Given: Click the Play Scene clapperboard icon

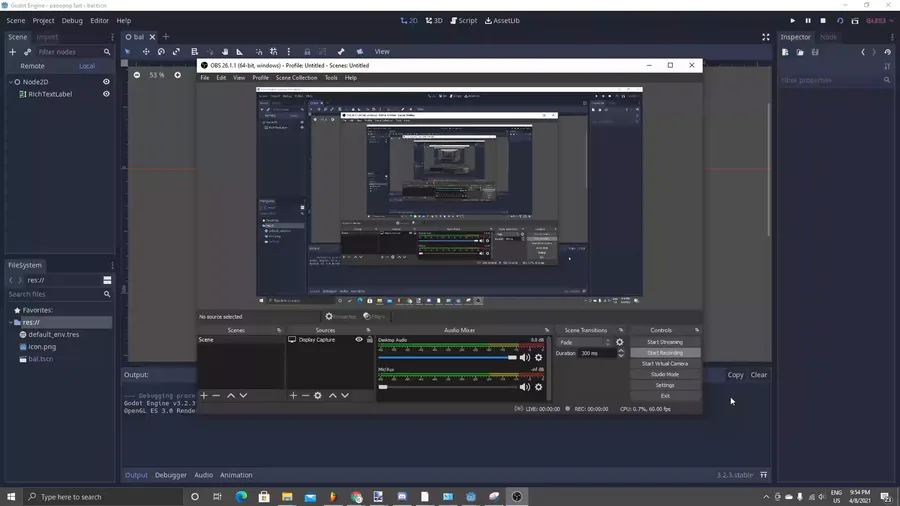Looking at the screenshot, I should point(855,21).
